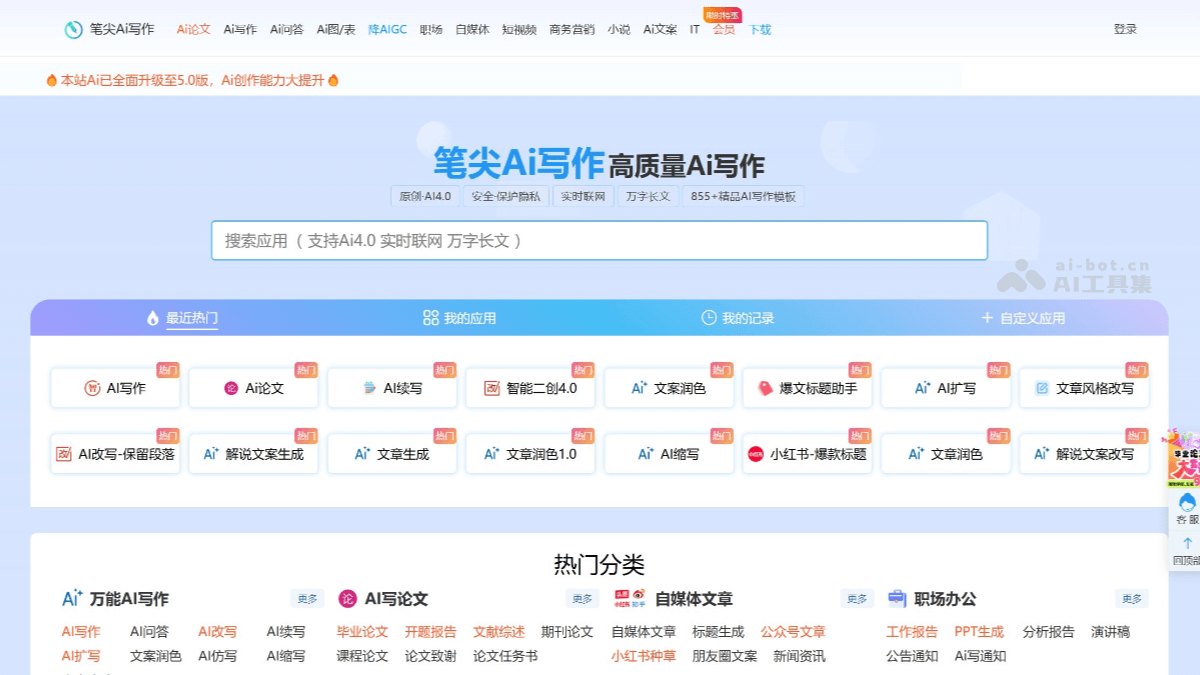This screenshot has height=675, width=1200.
Task: Expand 更多 for AI写论文 category
Action: (x=582, y=599)
